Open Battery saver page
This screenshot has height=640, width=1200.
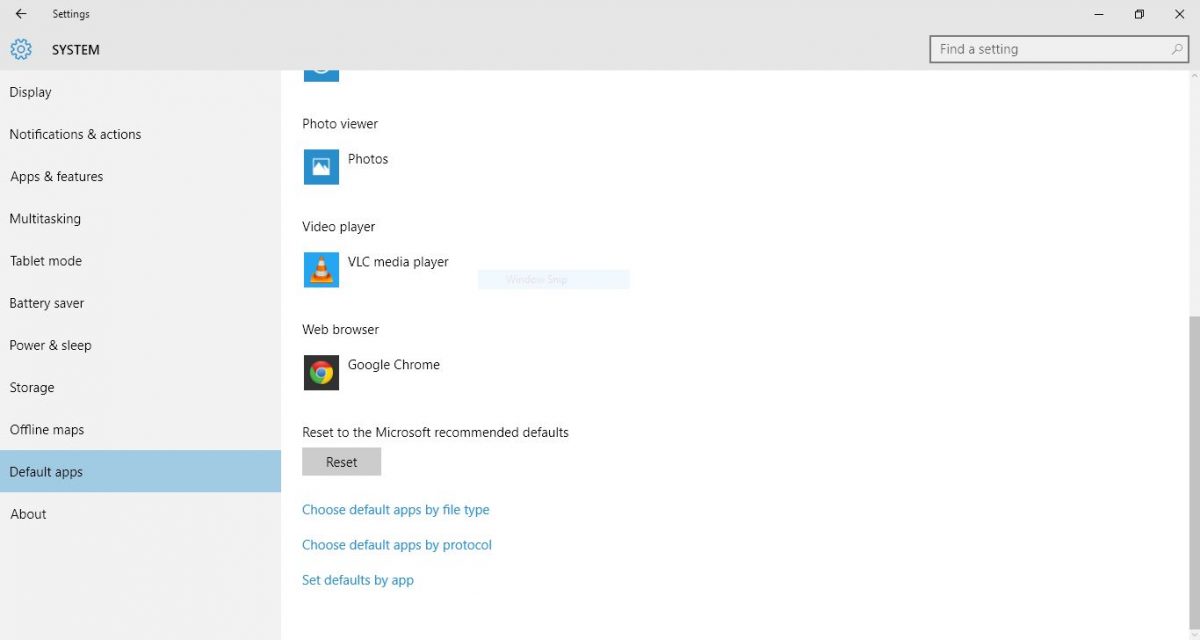tap(47, 303)
